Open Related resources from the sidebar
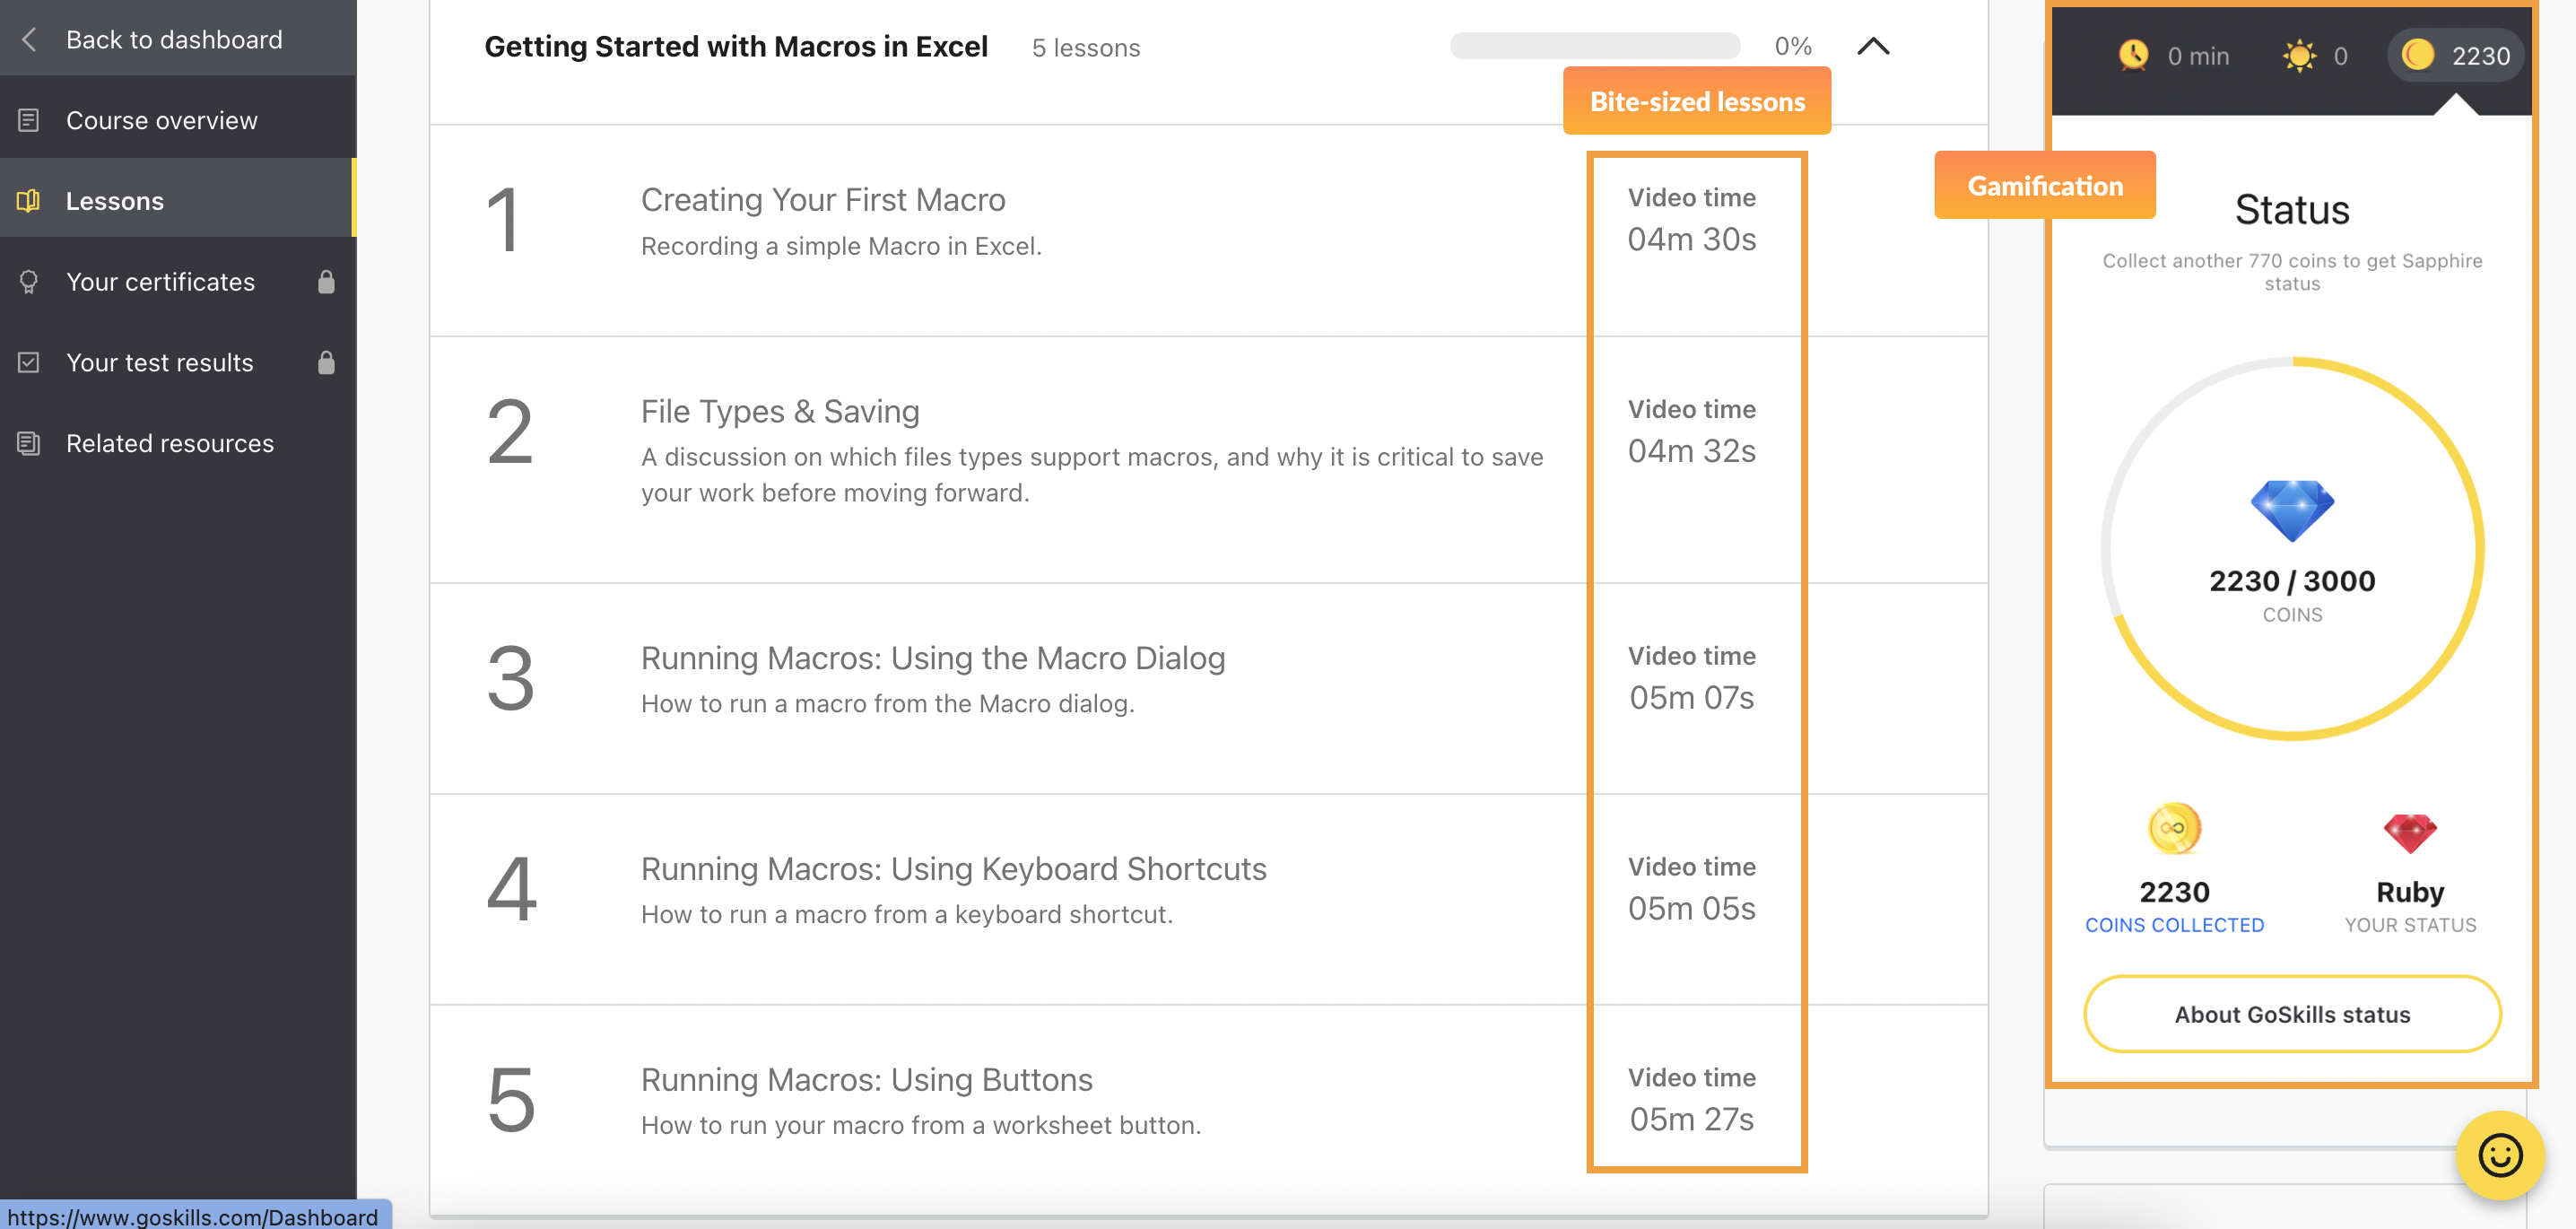Screen dimensions: 2576x1229 170,443
